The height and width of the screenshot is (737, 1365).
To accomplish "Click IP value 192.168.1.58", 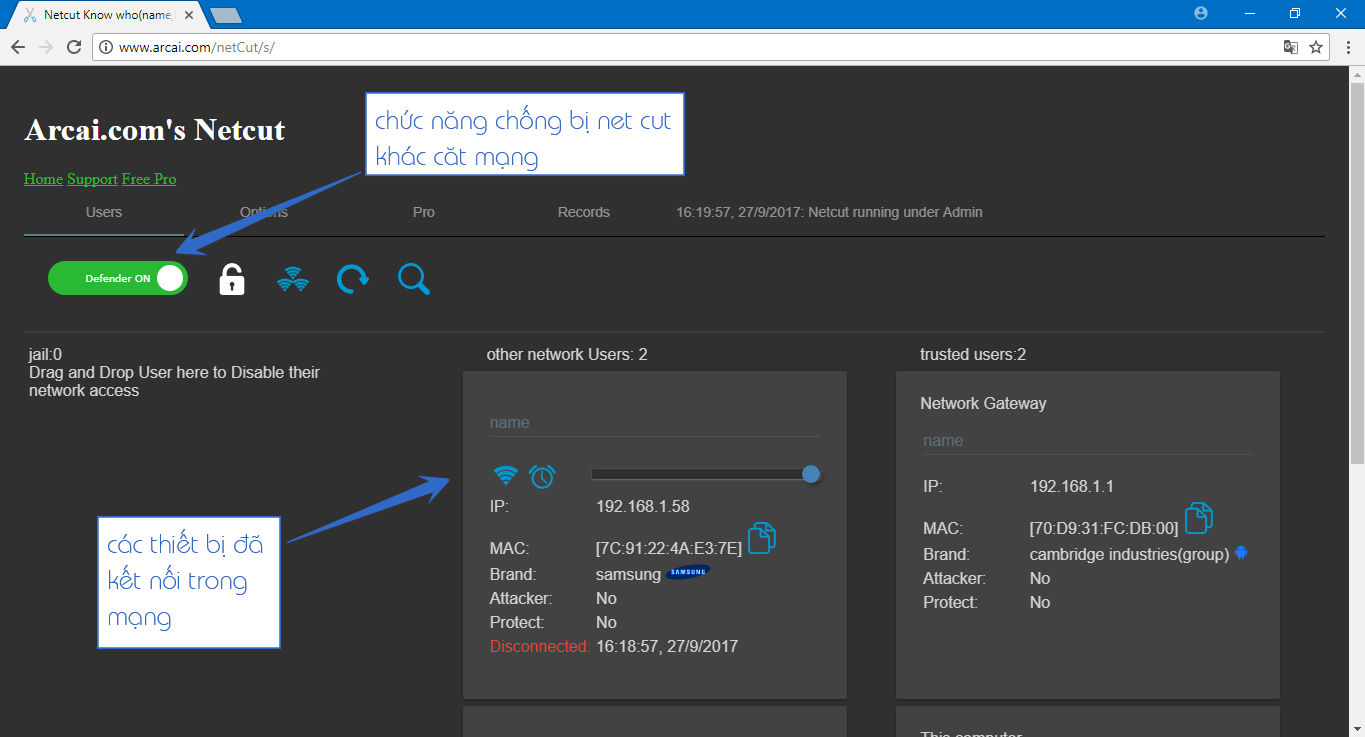I will coord(643,506).
